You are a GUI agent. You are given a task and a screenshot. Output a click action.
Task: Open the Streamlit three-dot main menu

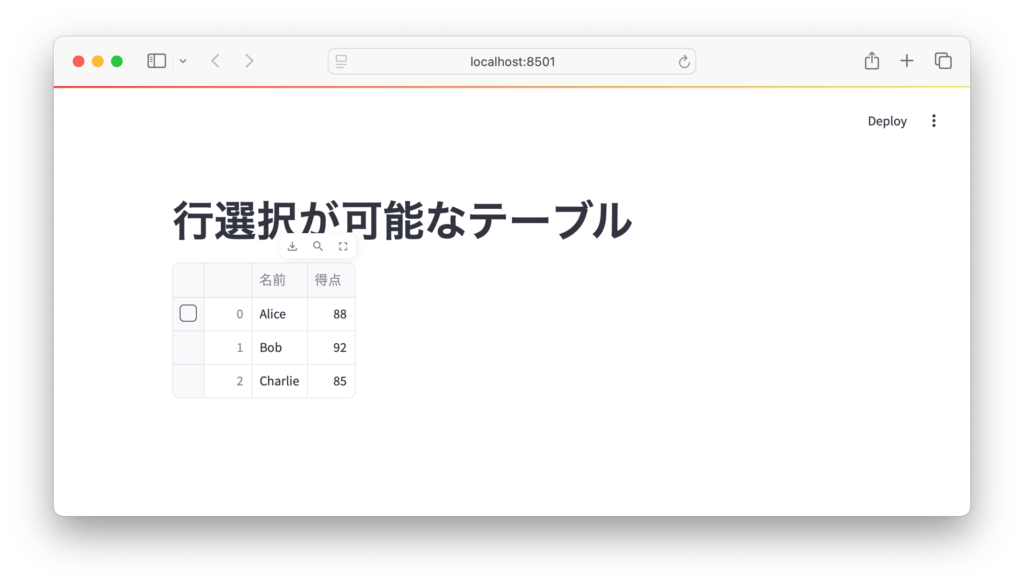click(934, 121)
